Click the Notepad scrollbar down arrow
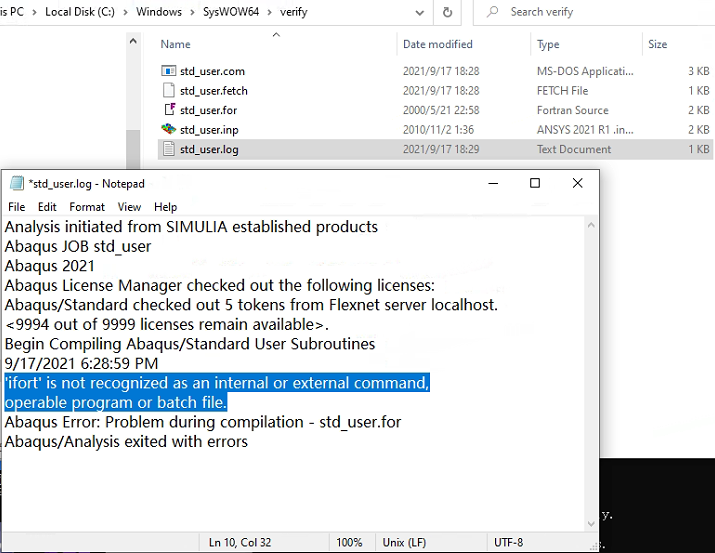 point(591,524)
